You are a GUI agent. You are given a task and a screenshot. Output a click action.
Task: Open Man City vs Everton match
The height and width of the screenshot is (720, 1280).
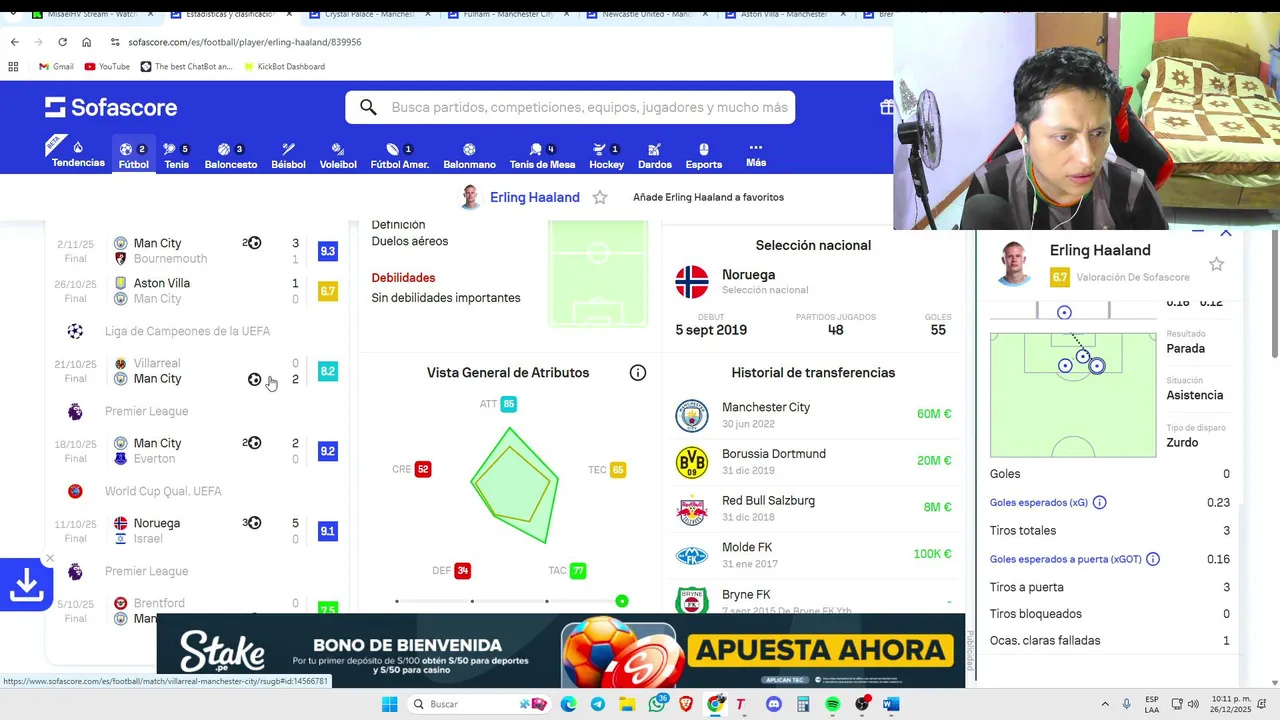(196, 451)
